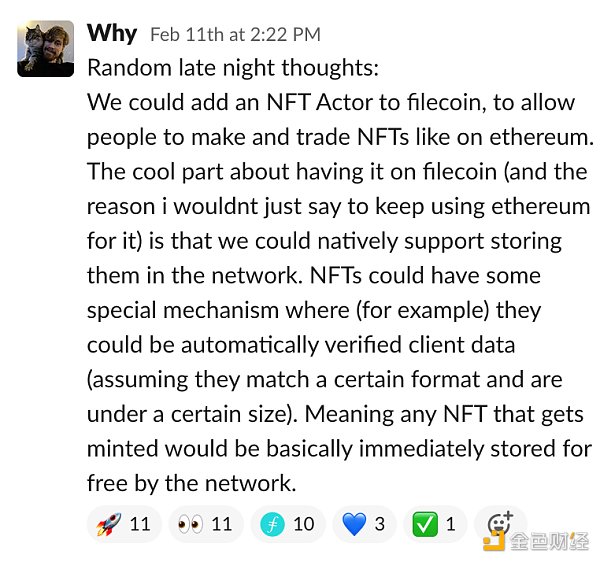
Task: Click the phrase "match a certain format"
Action: [349, 380]
